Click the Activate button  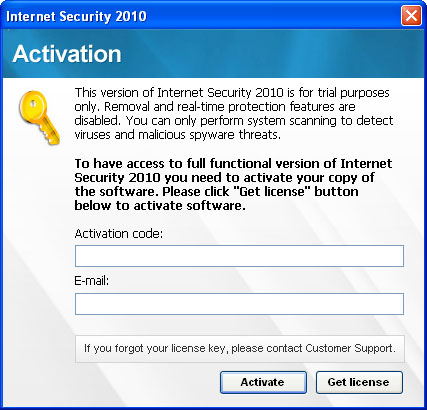263,382
